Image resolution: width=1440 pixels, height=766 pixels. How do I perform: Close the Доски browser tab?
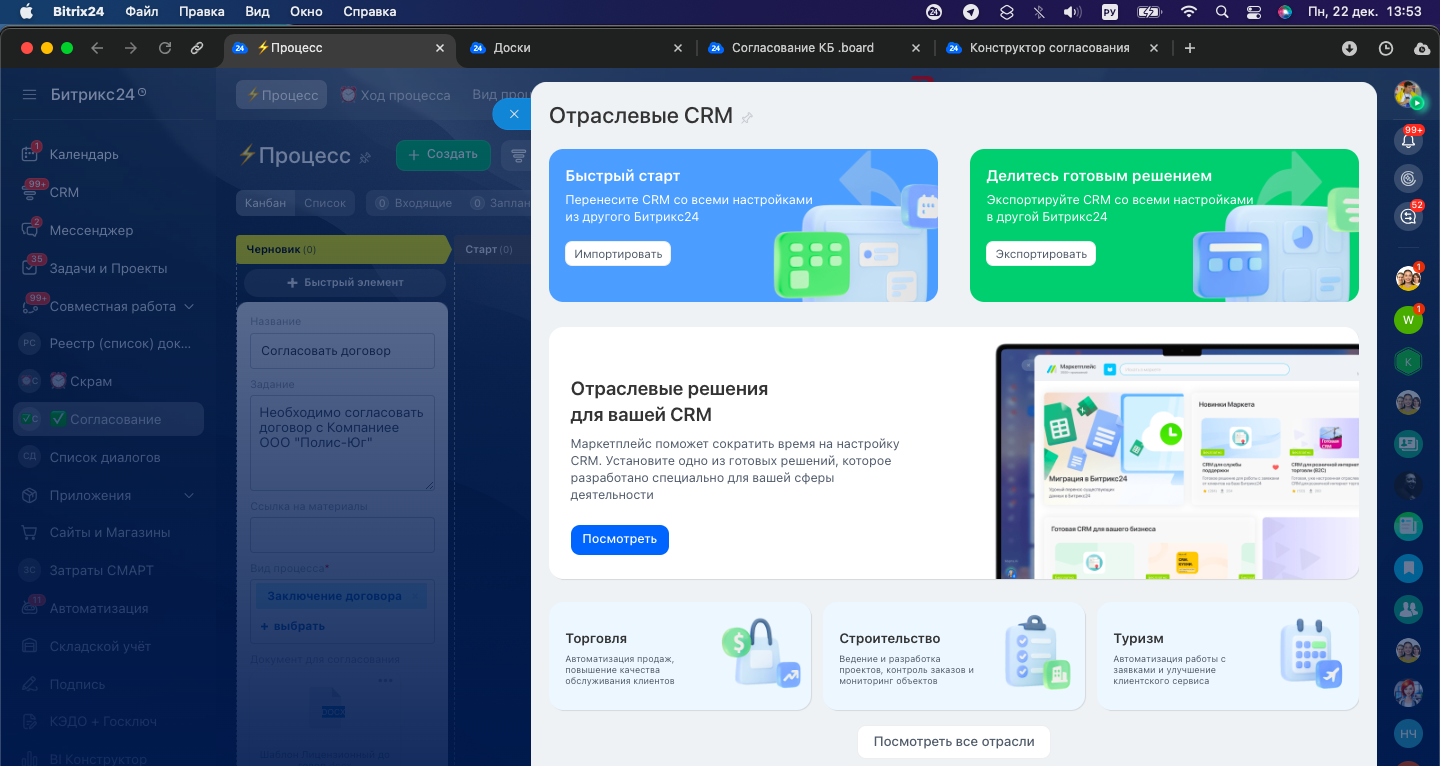[x=677, y=48]
